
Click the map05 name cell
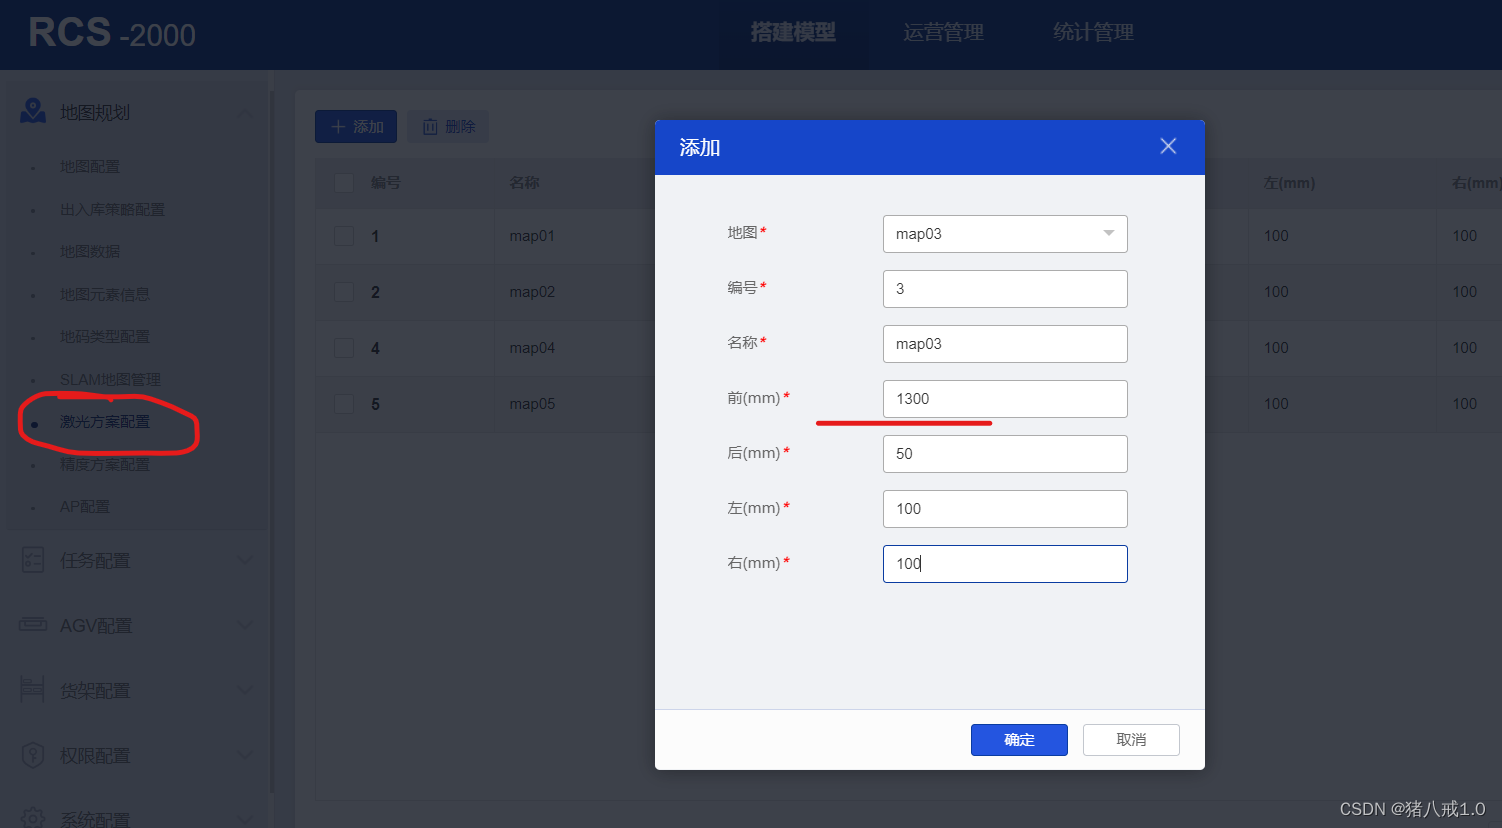[x=532, y=404]
